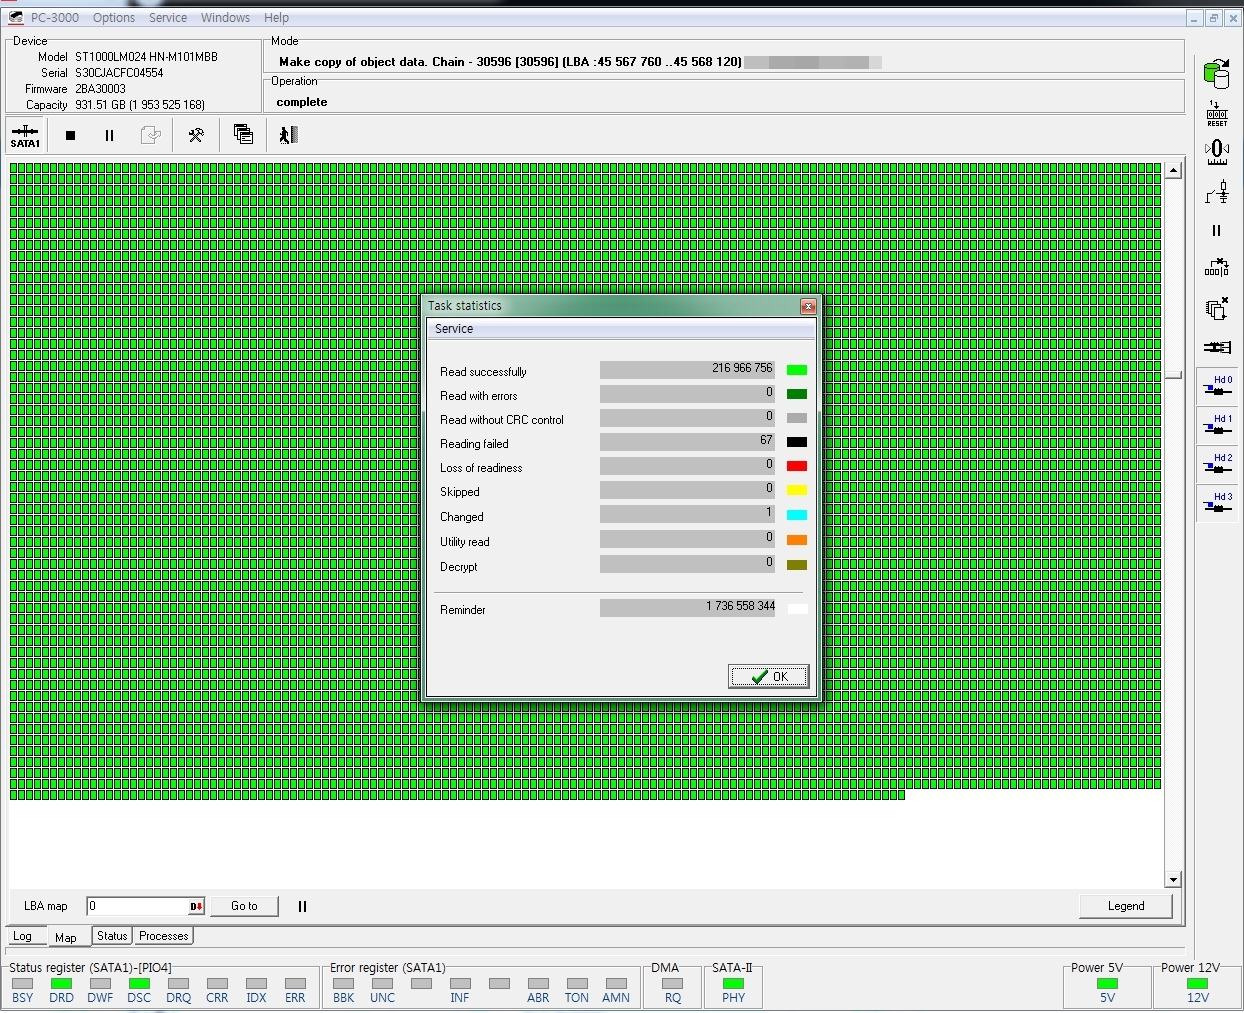
Task: Switch to the Processes tab
Action: 164,936
